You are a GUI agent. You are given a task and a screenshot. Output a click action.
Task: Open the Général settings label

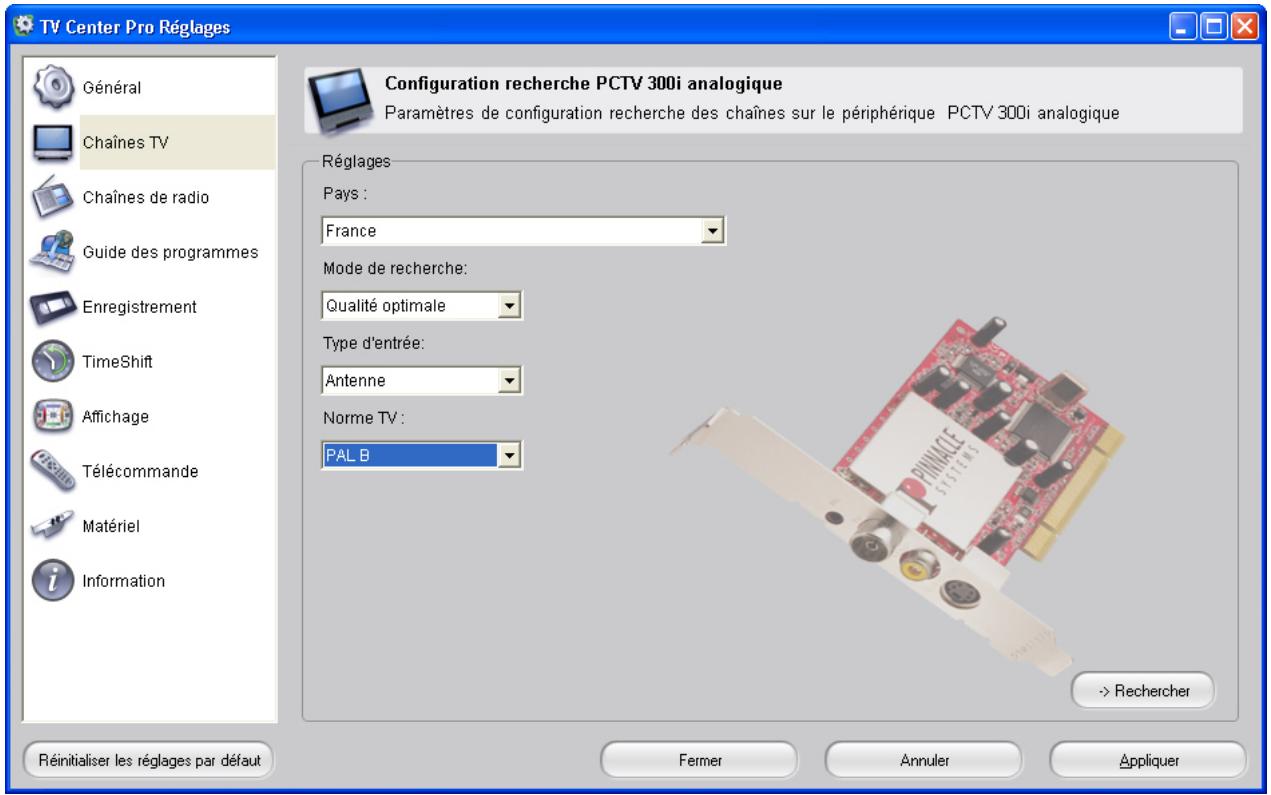pyautogui.click(x=111, y=88)
